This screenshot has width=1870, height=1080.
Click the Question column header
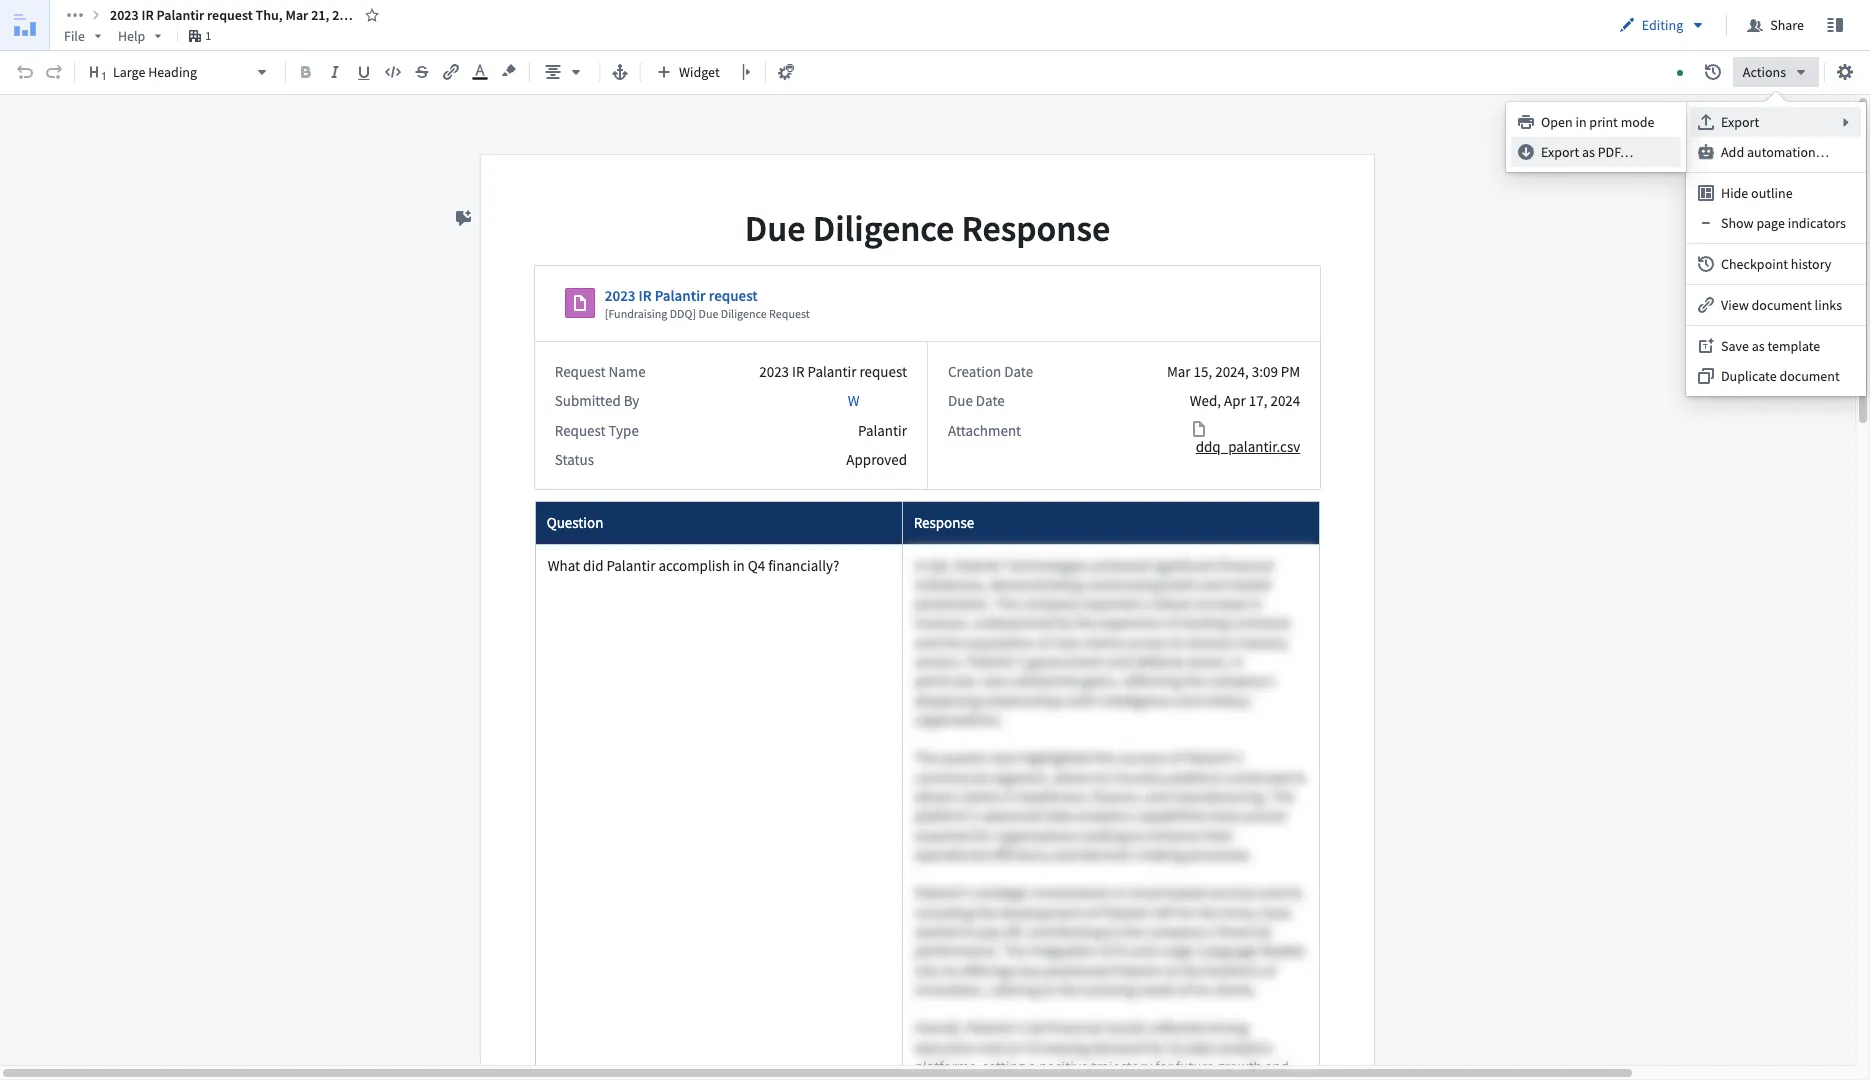(718, 523)
